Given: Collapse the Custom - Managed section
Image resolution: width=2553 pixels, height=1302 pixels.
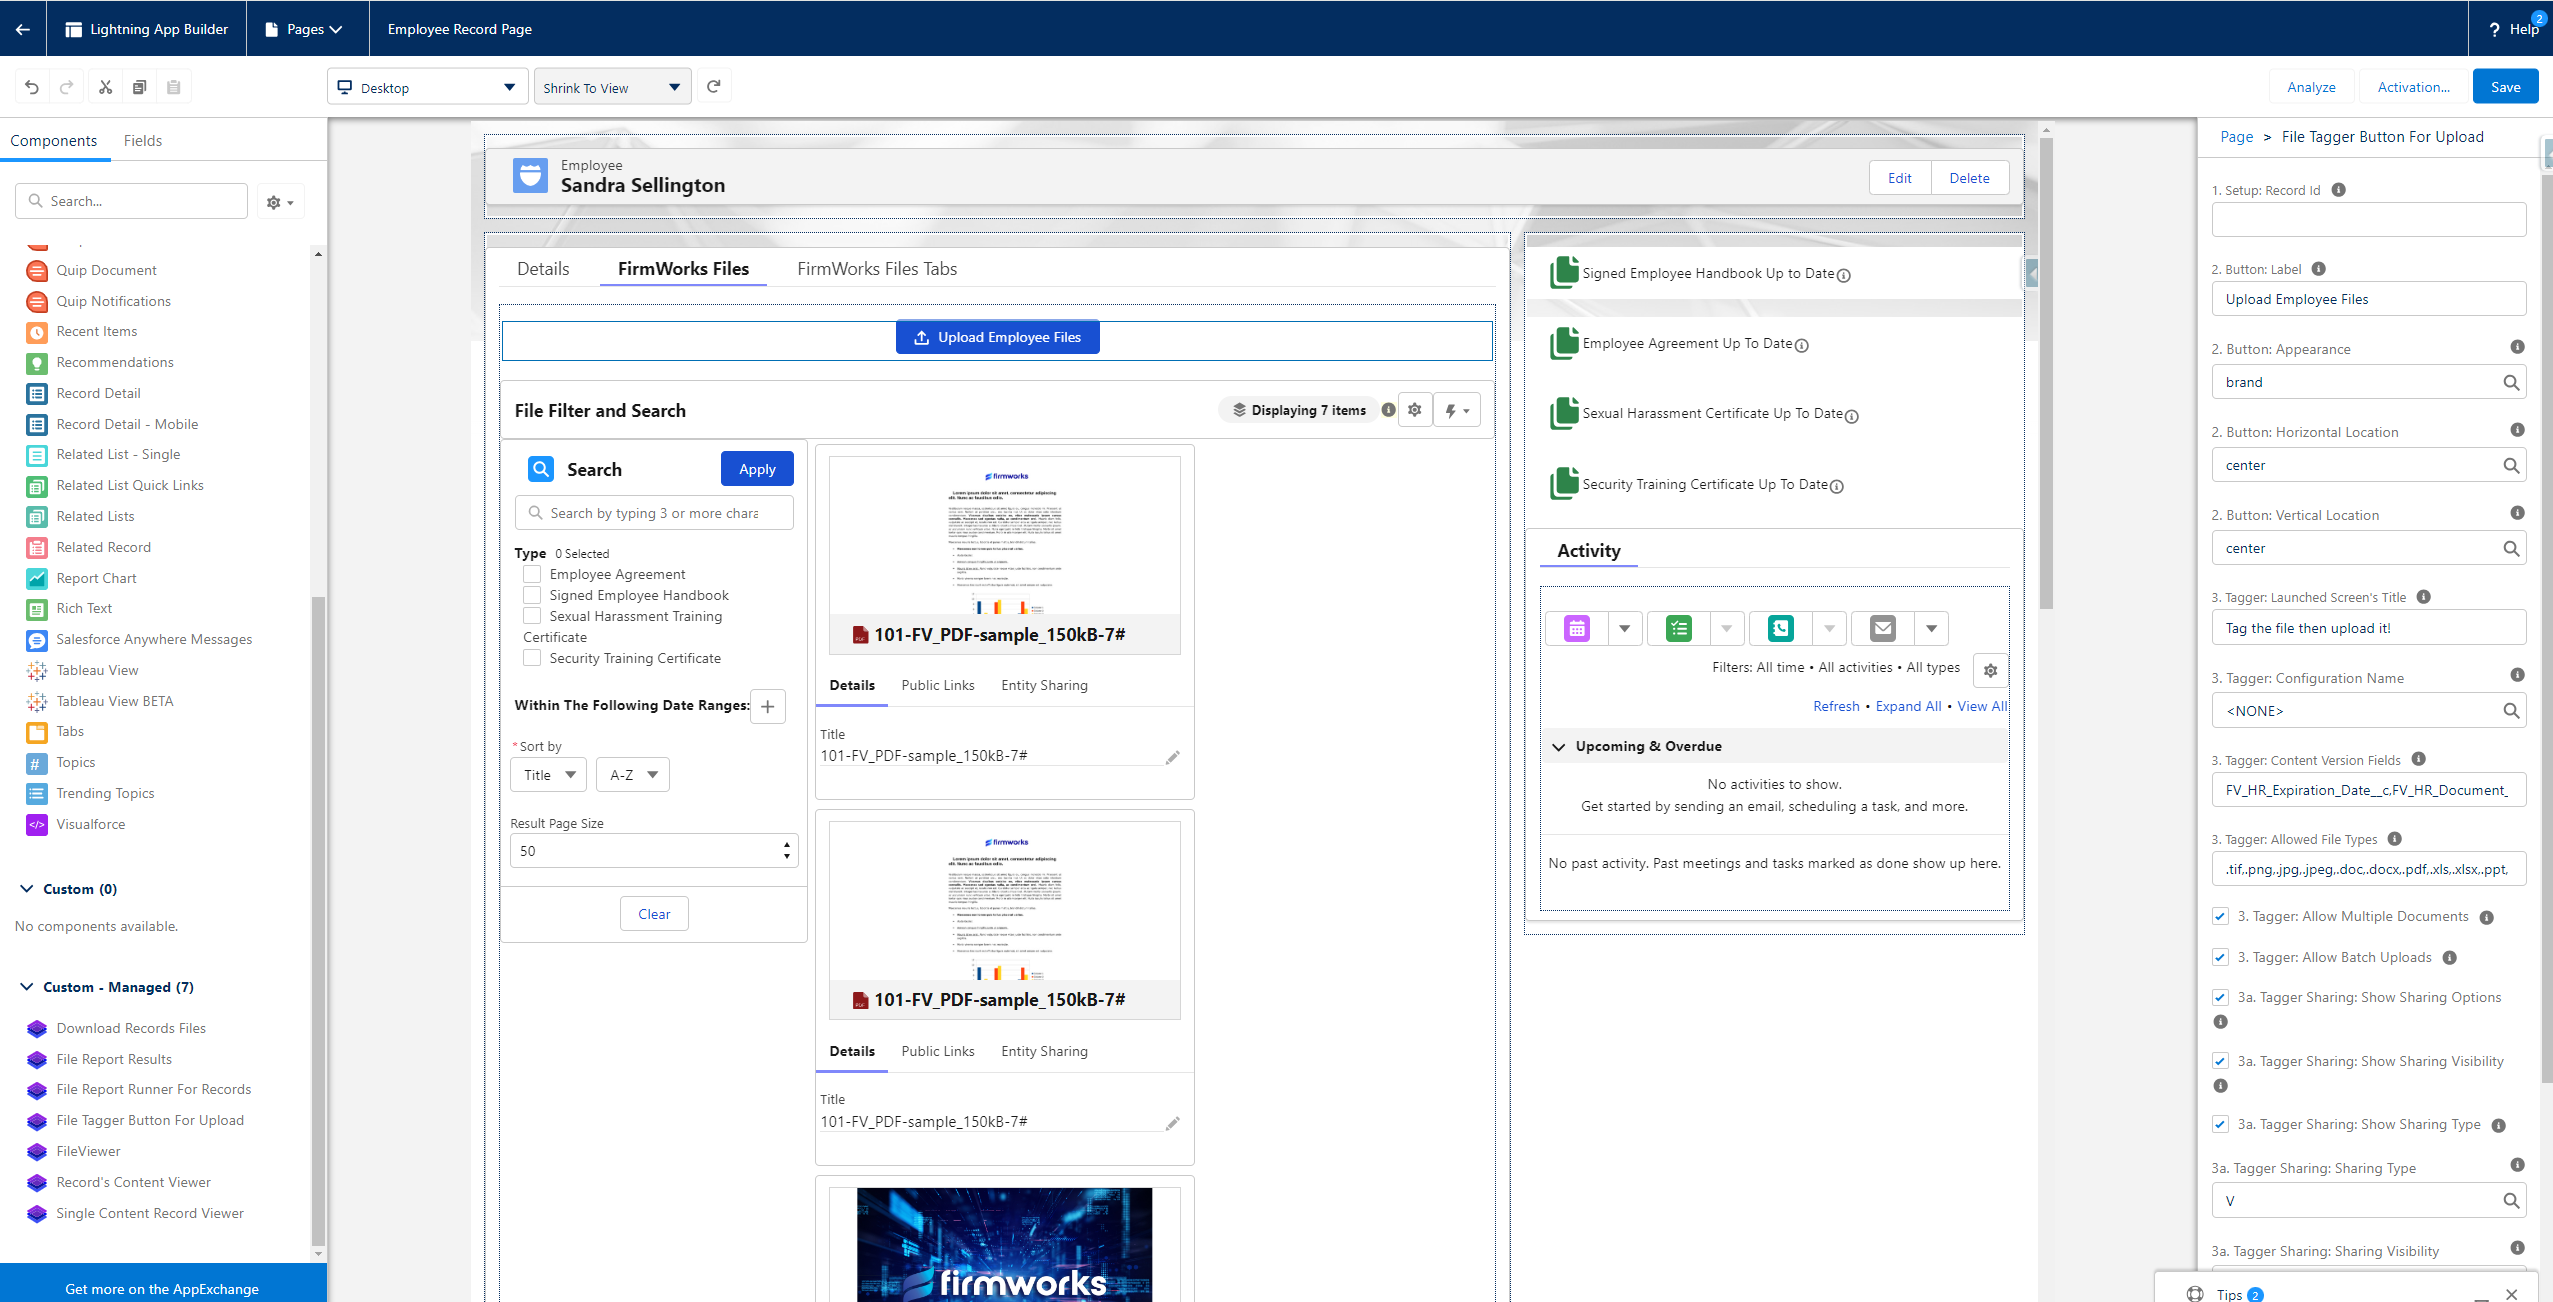Looking at the screenshot, I should 27,987.
